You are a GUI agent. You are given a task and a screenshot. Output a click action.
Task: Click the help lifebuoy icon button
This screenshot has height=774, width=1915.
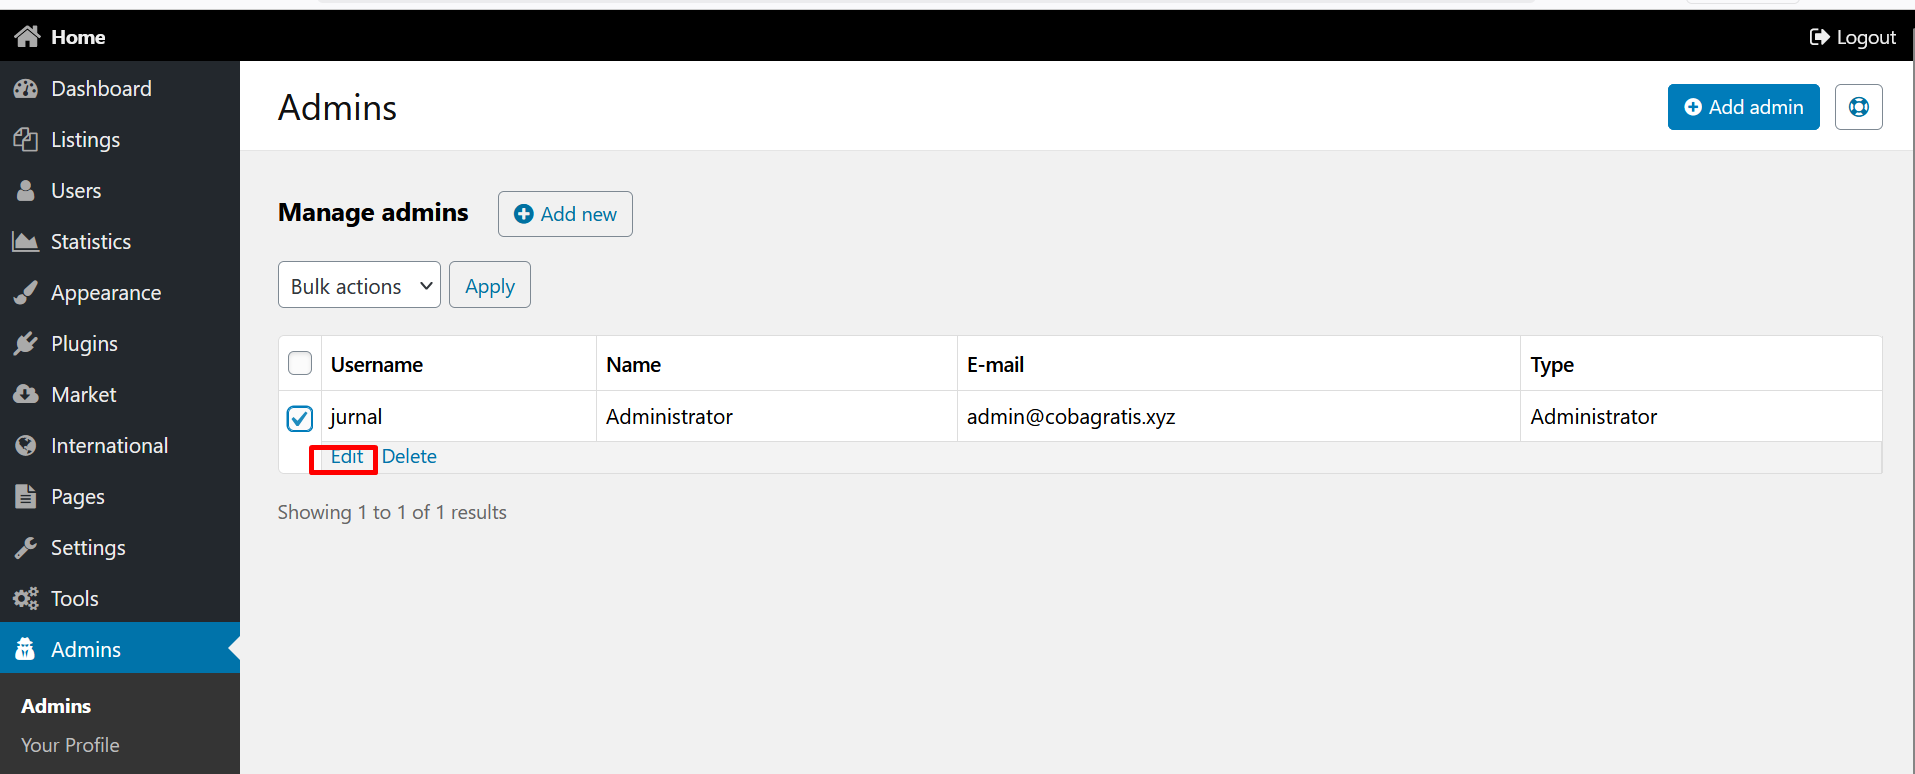pos(1858,107)
